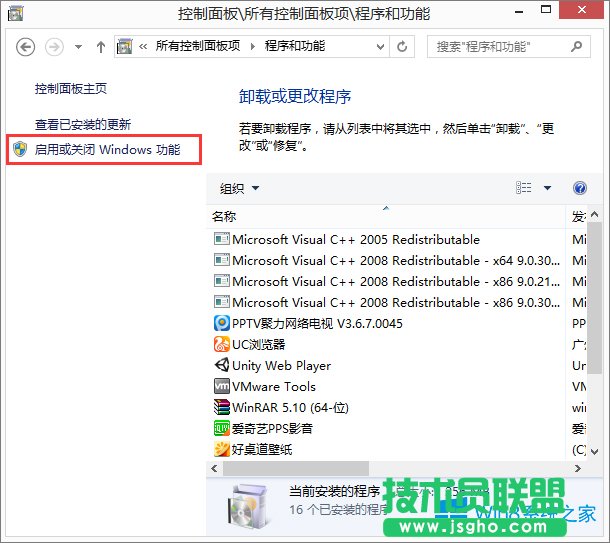Maximize the Programs and Features window
610x543 pixels.
pyautogui.click(x=546, y=10)
